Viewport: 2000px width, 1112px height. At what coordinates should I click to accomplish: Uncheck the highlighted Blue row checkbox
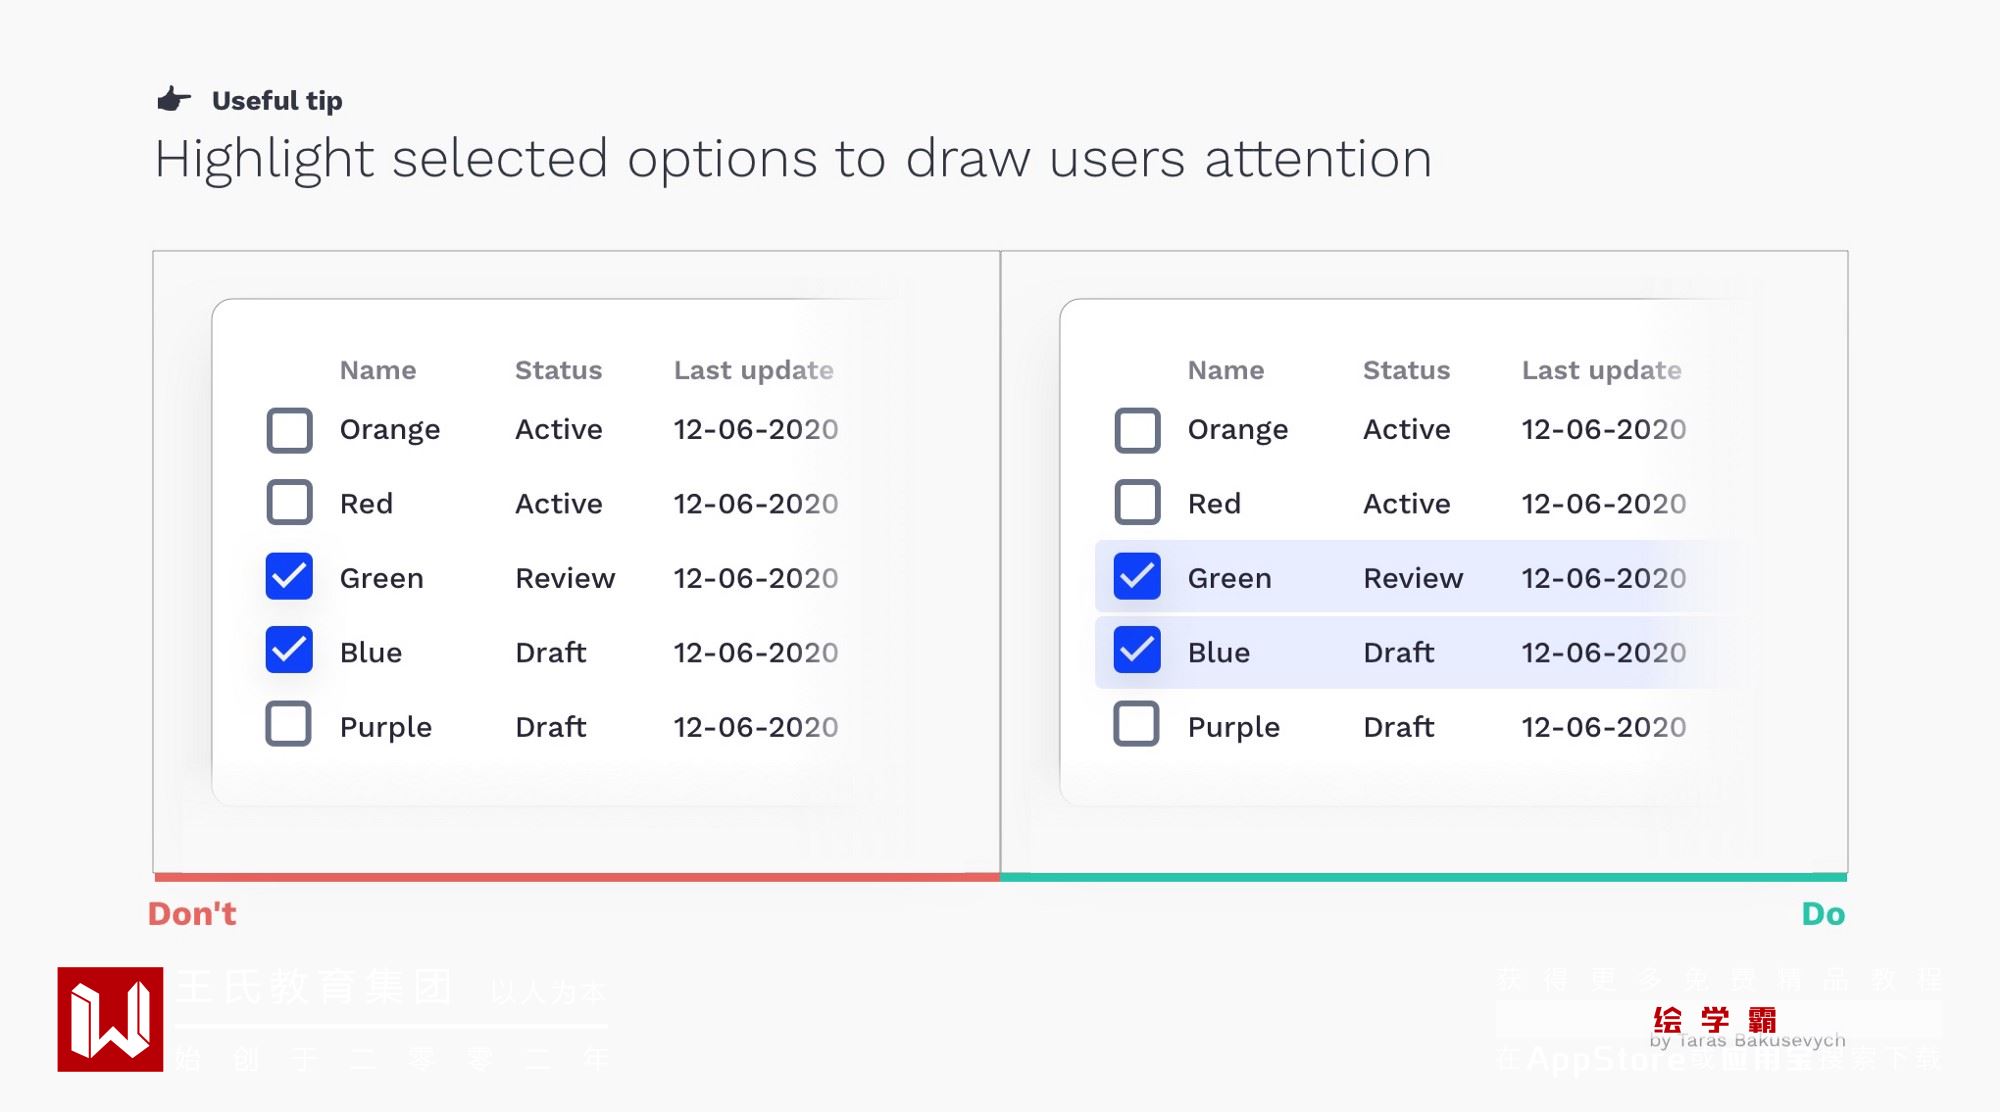[x=1137, y=650]
